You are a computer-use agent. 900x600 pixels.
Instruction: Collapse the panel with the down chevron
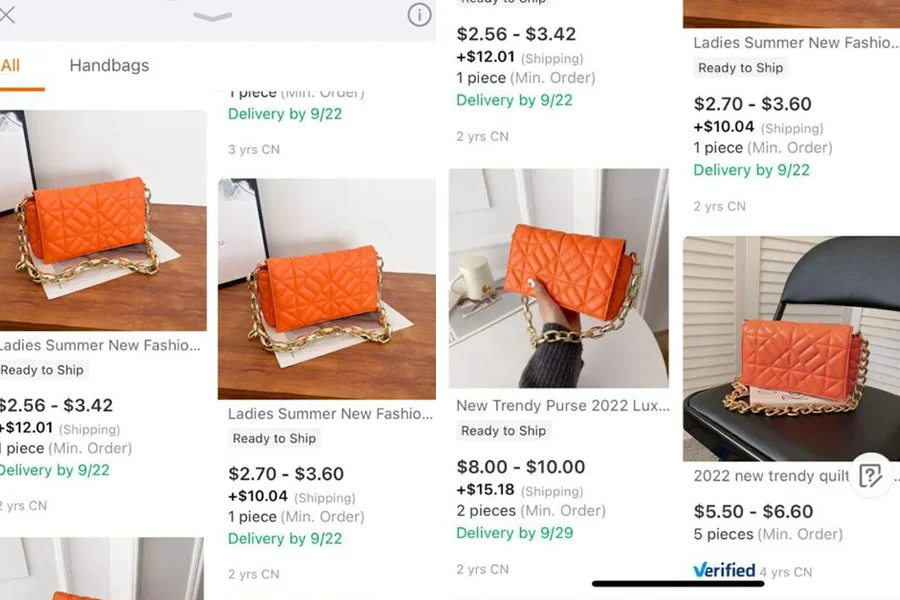tap(212, 17)
